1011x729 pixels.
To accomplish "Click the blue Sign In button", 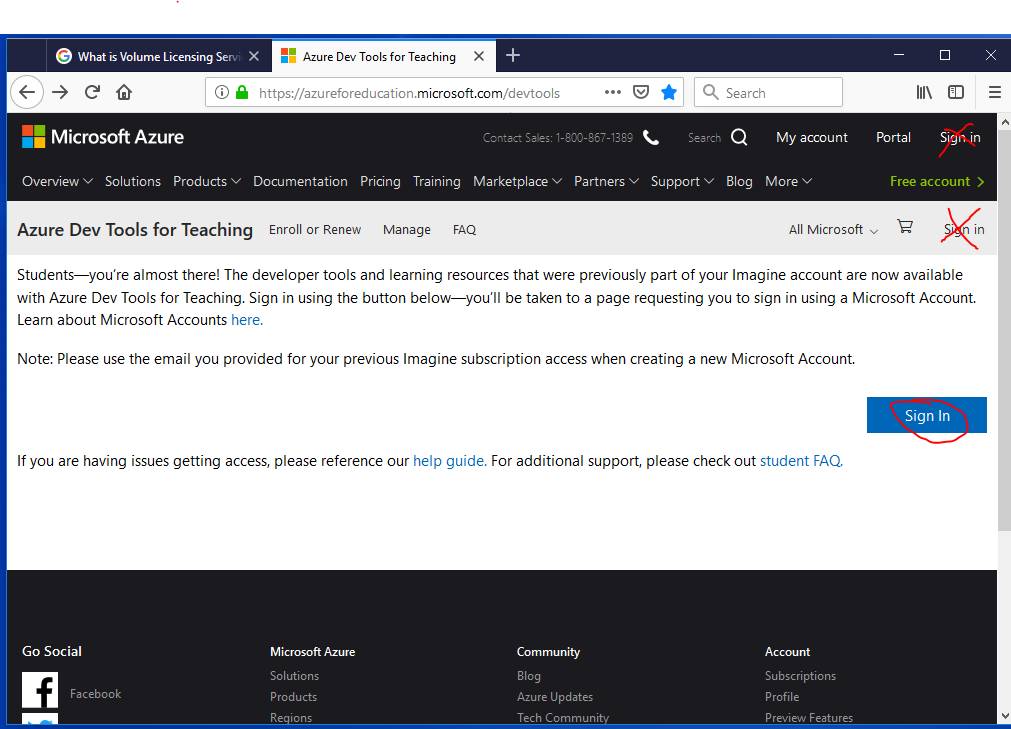I will pyautogui.click(x=927, y=415).
